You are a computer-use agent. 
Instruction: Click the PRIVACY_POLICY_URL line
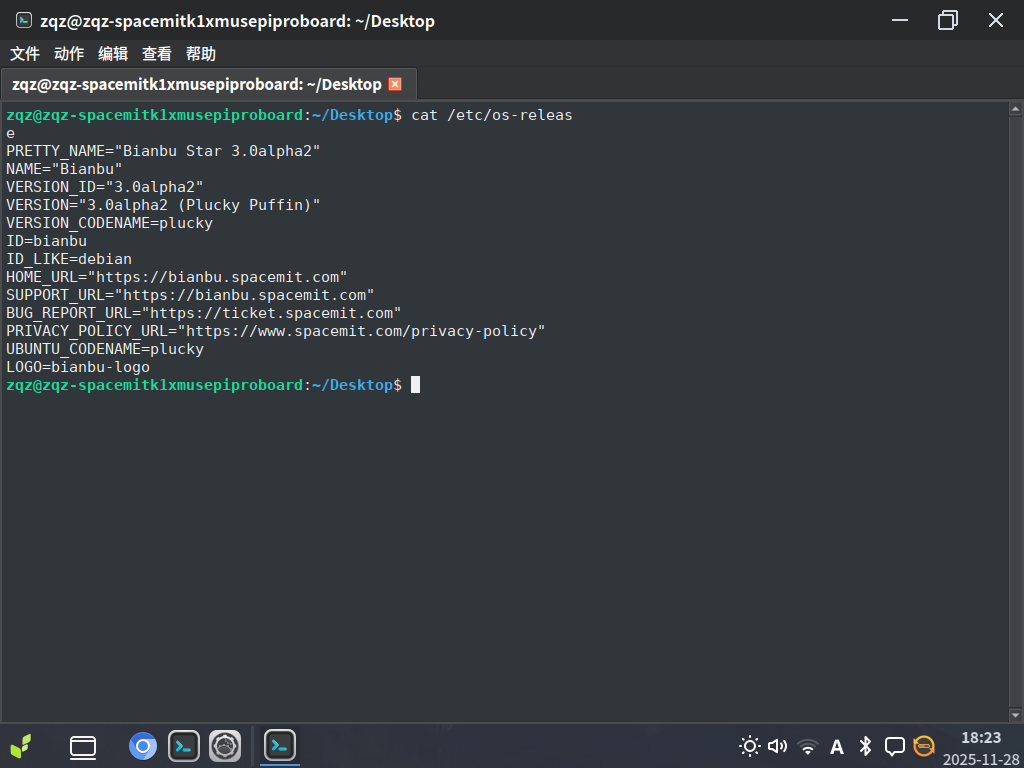click(275, 331)
